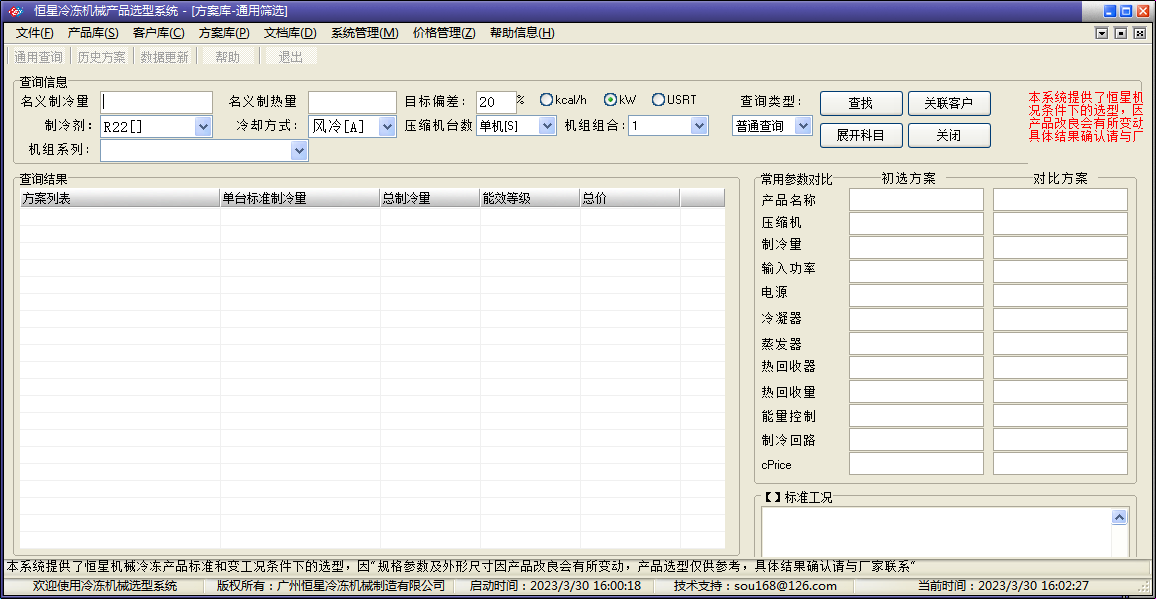Click the app logo in title bar
The height and width of the screenshot is (599, 1156).
point(14,11)
